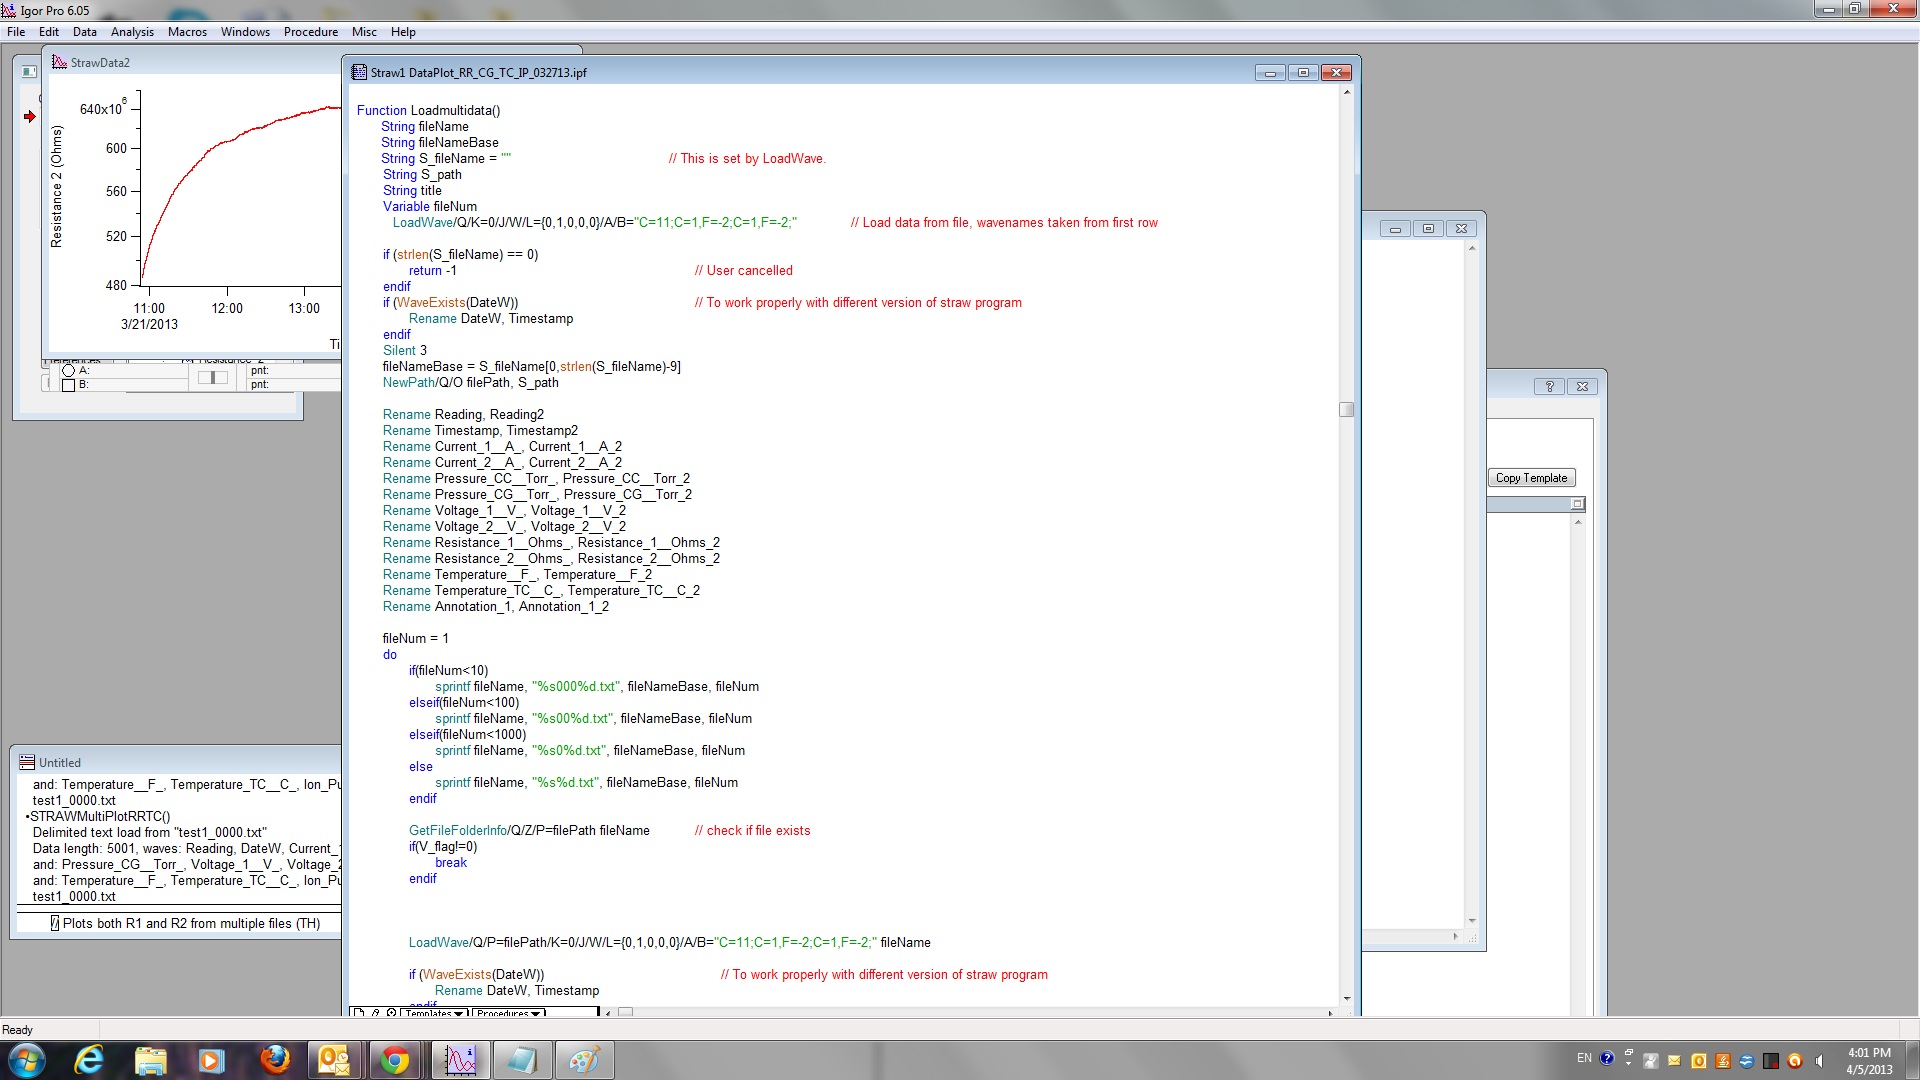This screenshot has width=1920, height=1080.
Task: Click 'Ready' status bar text
Action: click(17, 1030)
